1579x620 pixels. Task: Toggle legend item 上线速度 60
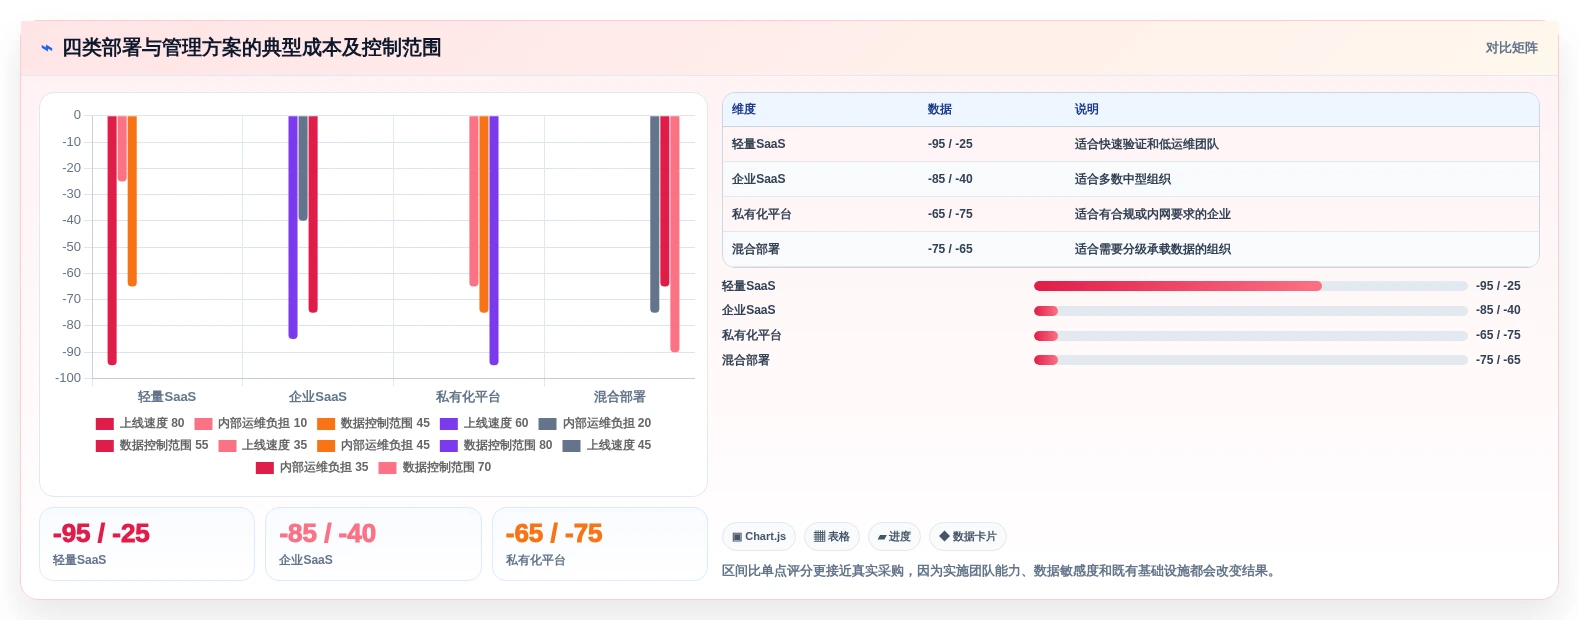(x=484, y=423)
